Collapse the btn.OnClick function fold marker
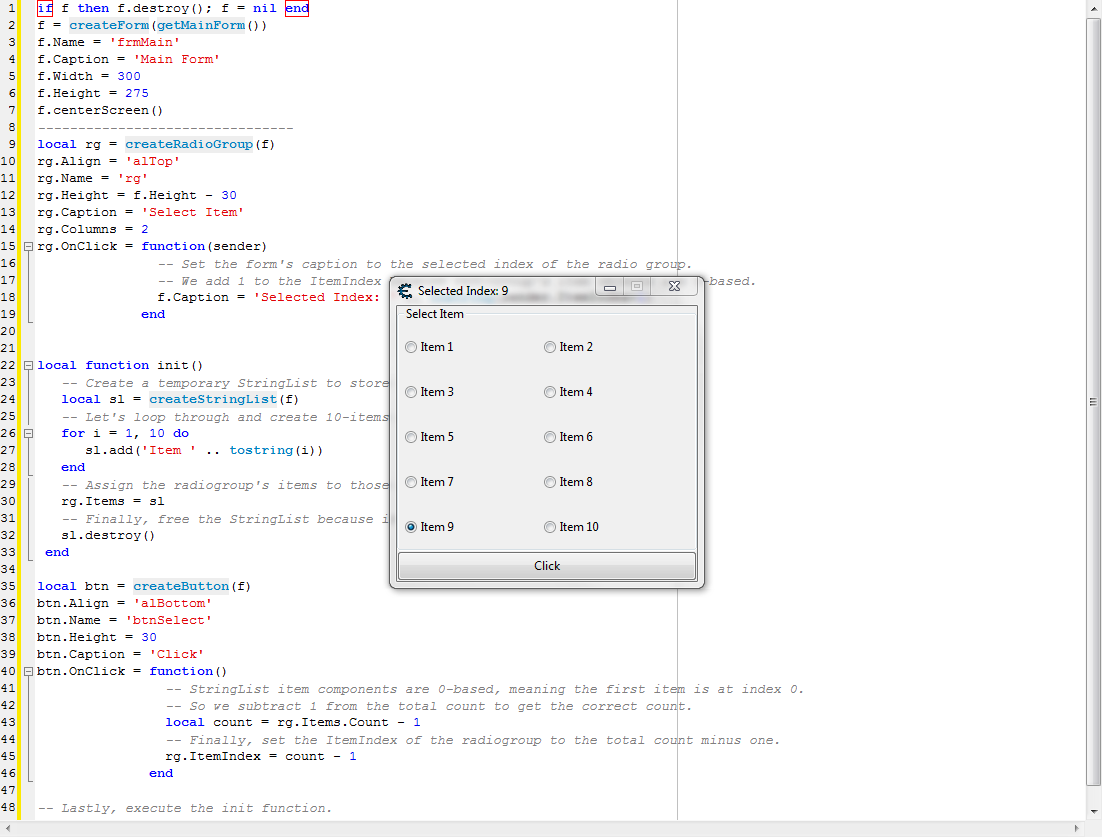 tap(28, 672)
